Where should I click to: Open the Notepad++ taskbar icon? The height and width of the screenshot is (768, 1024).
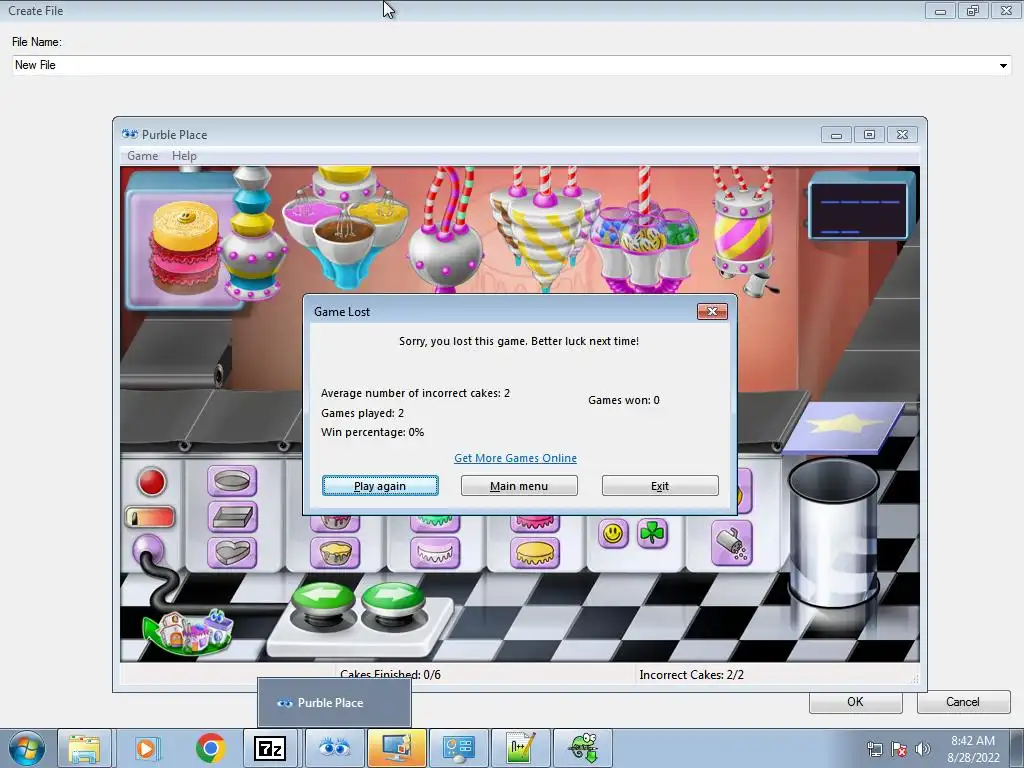520,748
